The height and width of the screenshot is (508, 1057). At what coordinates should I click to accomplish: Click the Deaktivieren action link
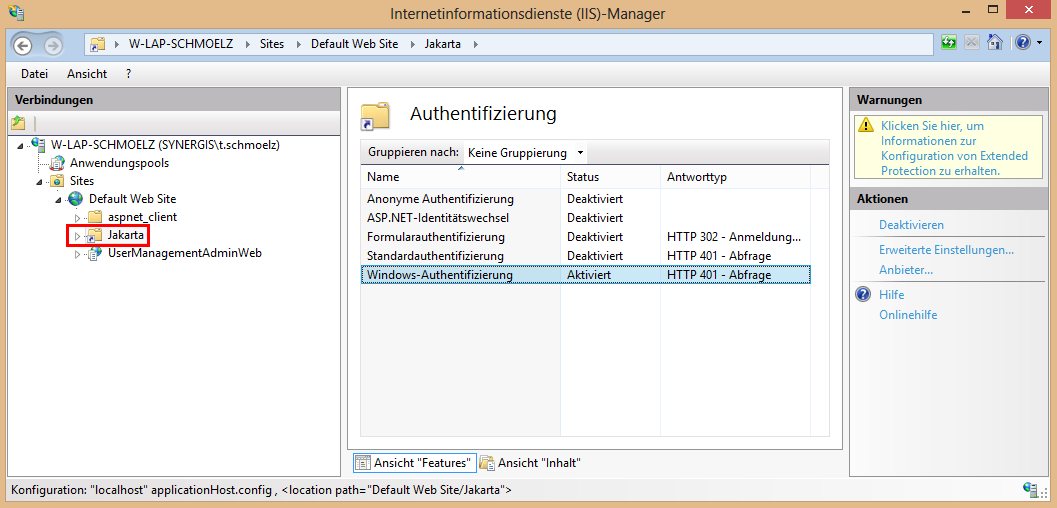(x=911, y=225)
